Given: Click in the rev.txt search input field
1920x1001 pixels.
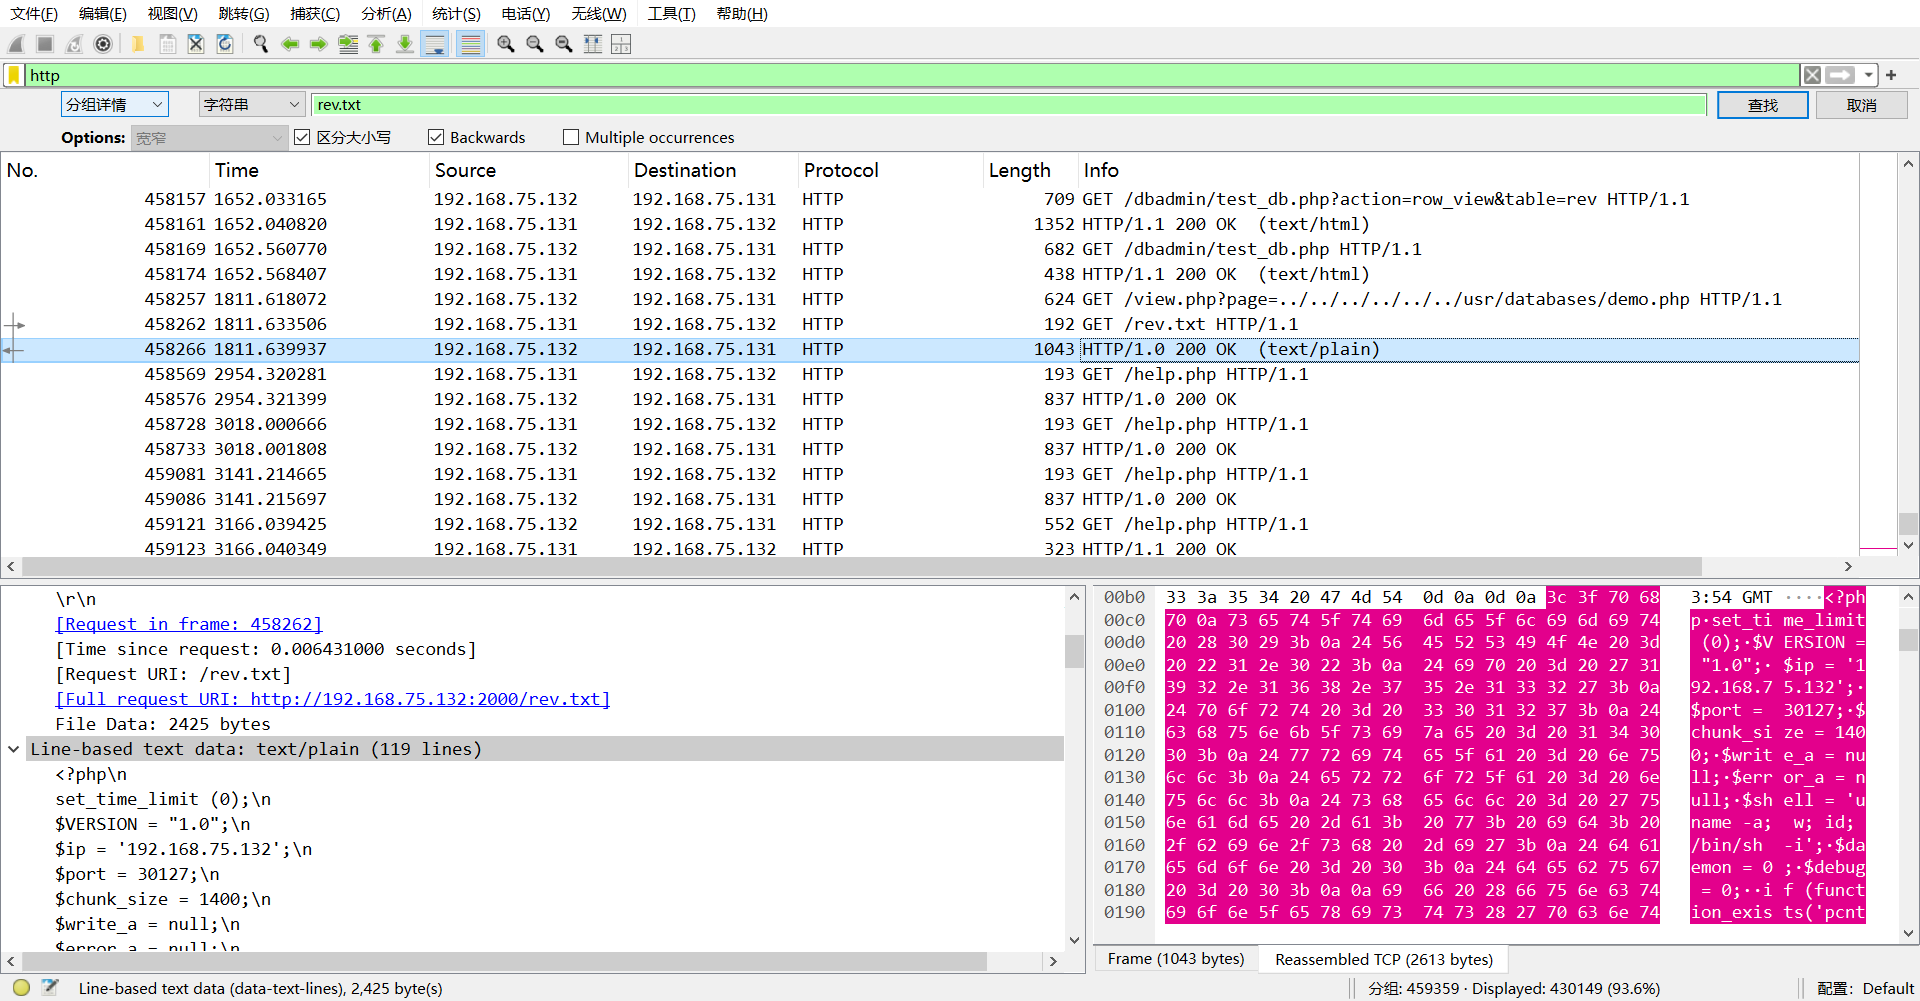Looking at the screenshot, I should click(x=1009, y=105).
